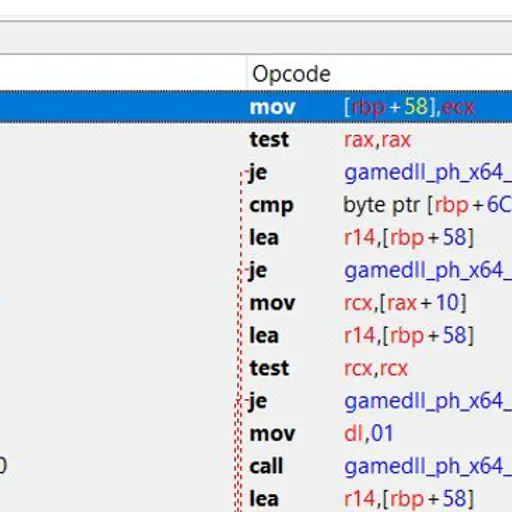Screen dimensions: 512x512
Task: Select the lea r14,[rbp+58] row after call
Action: pos(256,498)
